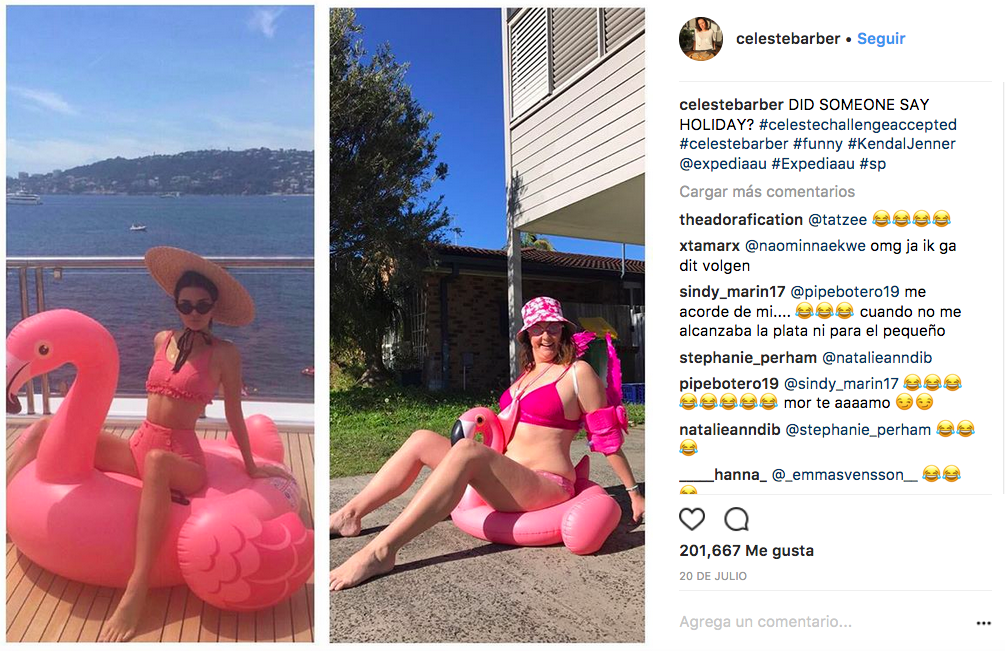Click the left photo with the straw hat
This screenshot has width=1005, height=651.
coord(160,324)
